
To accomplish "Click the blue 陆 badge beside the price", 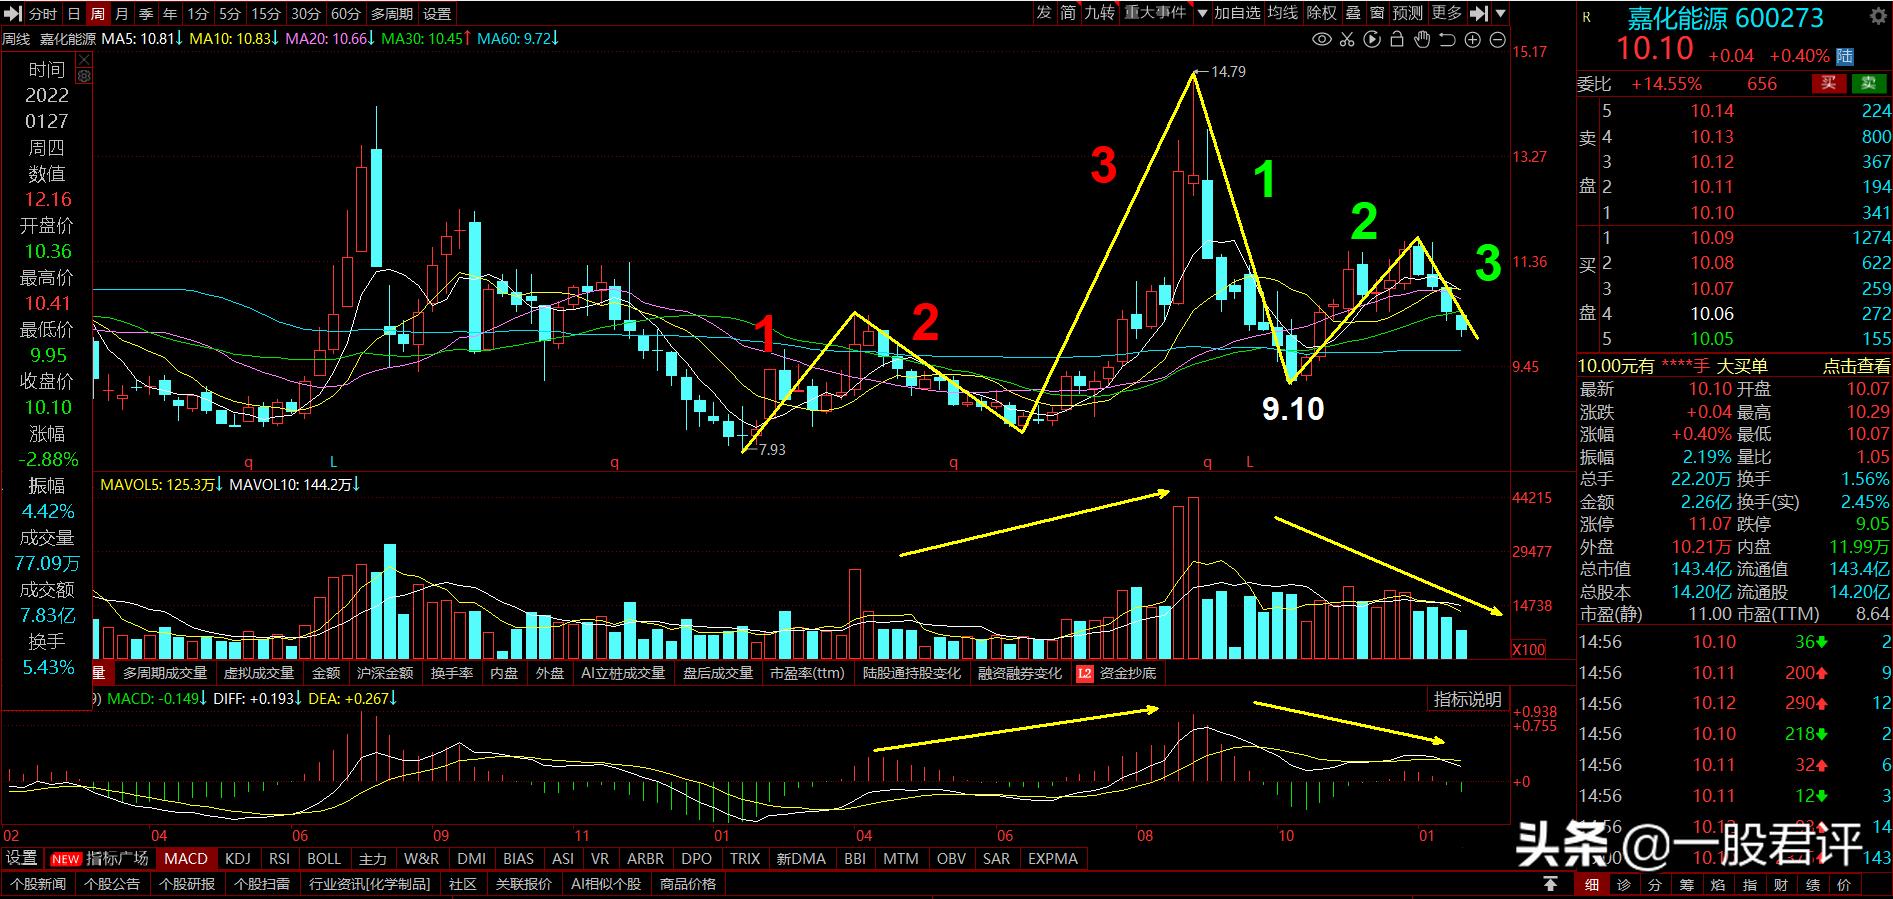I will point(1845,57).
